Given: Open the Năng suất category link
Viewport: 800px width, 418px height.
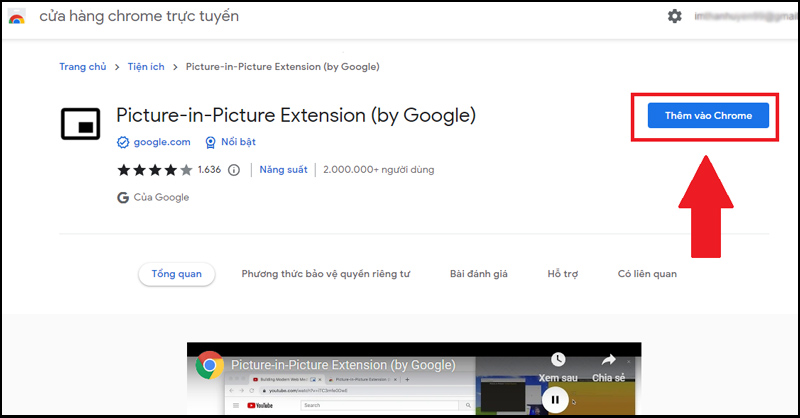Looking at the screenshot, I should pos(283,170).
